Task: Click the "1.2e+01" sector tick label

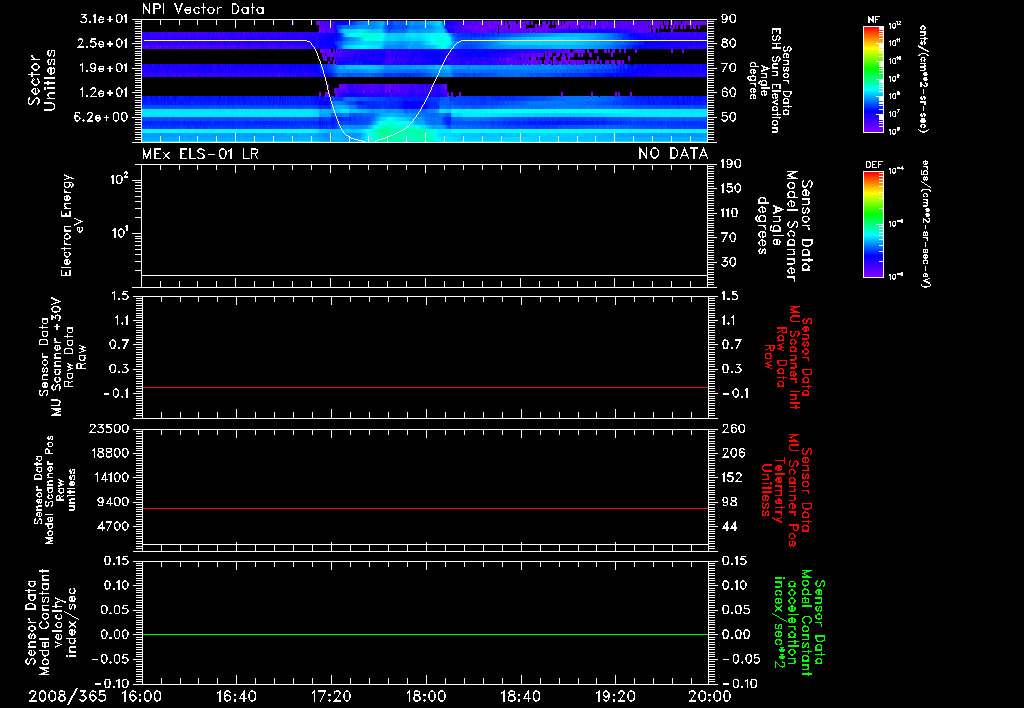Action: pyautogui.click(x=104, y=93)
